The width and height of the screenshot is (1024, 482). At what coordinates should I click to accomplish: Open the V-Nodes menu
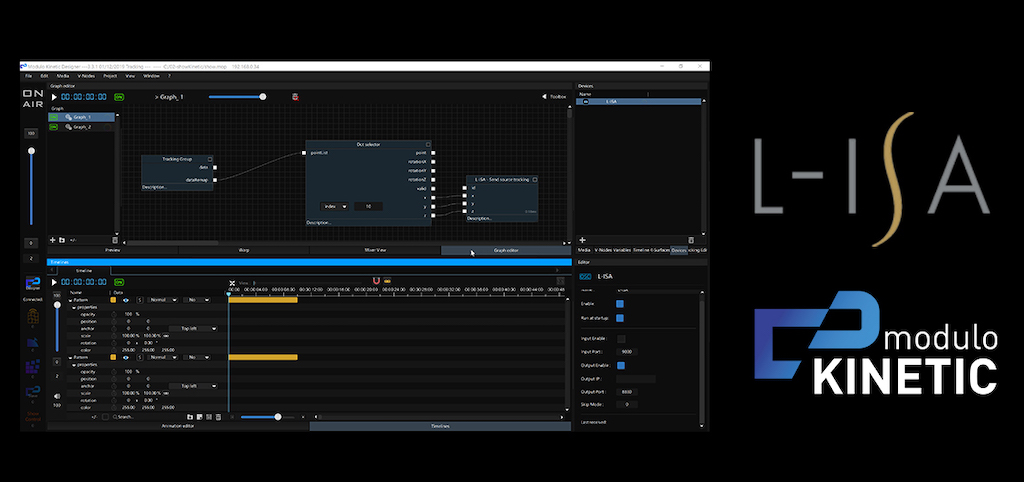(86, 76)
